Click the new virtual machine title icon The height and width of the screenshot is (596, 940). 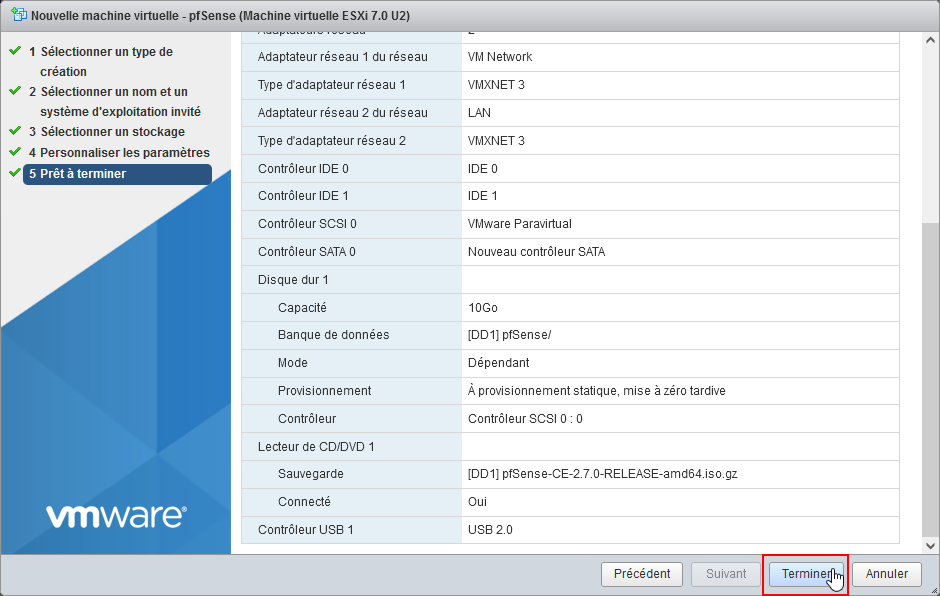pos(19,15)
